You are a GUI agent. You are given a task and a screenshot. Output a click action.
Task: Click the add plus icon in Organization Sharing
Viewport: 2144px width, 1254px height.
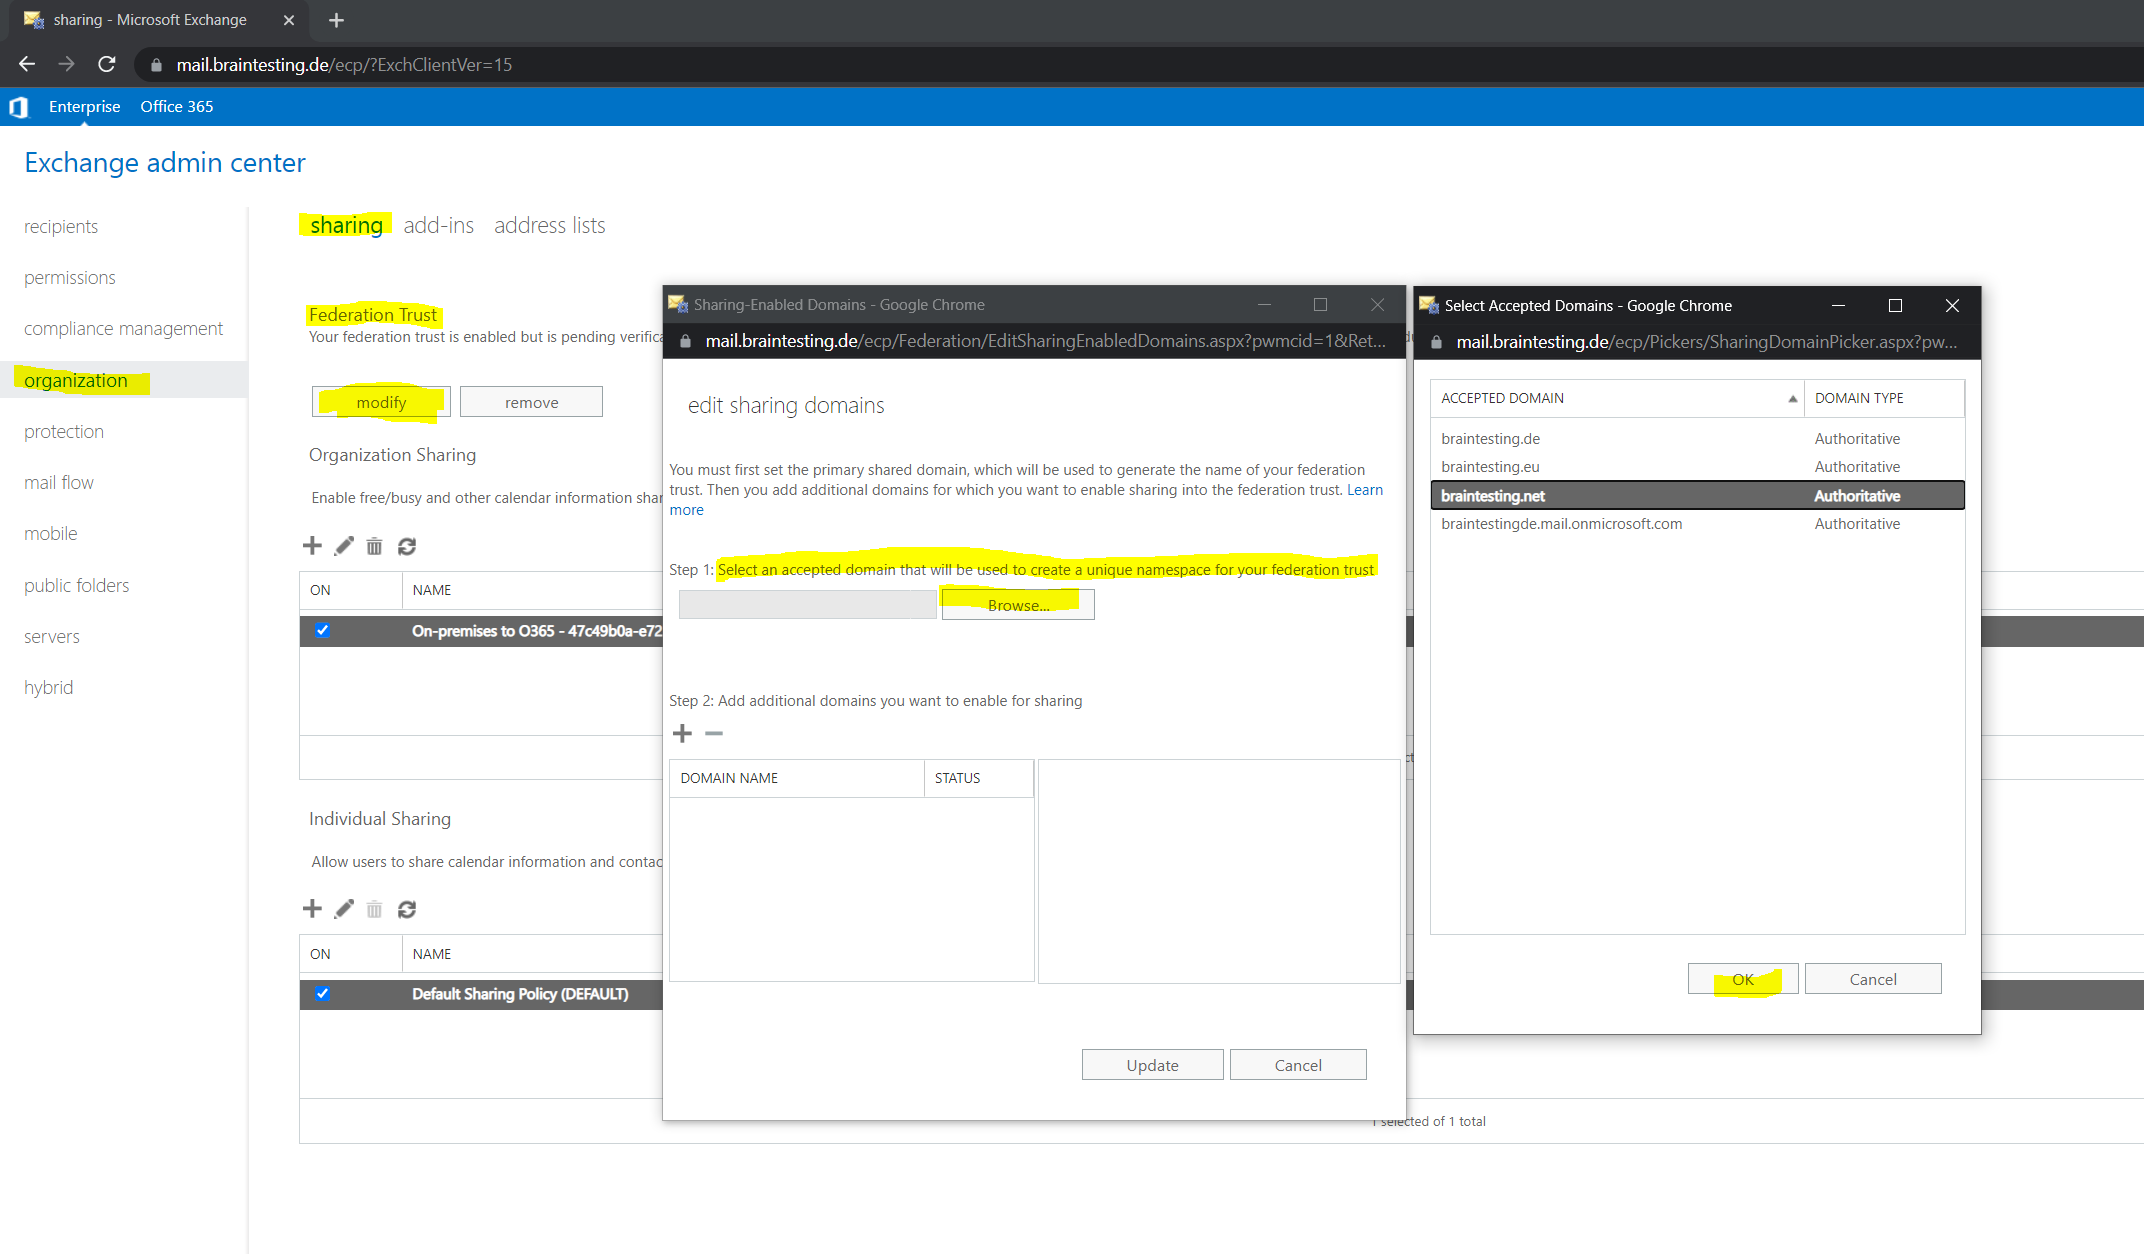pos(313,545)
